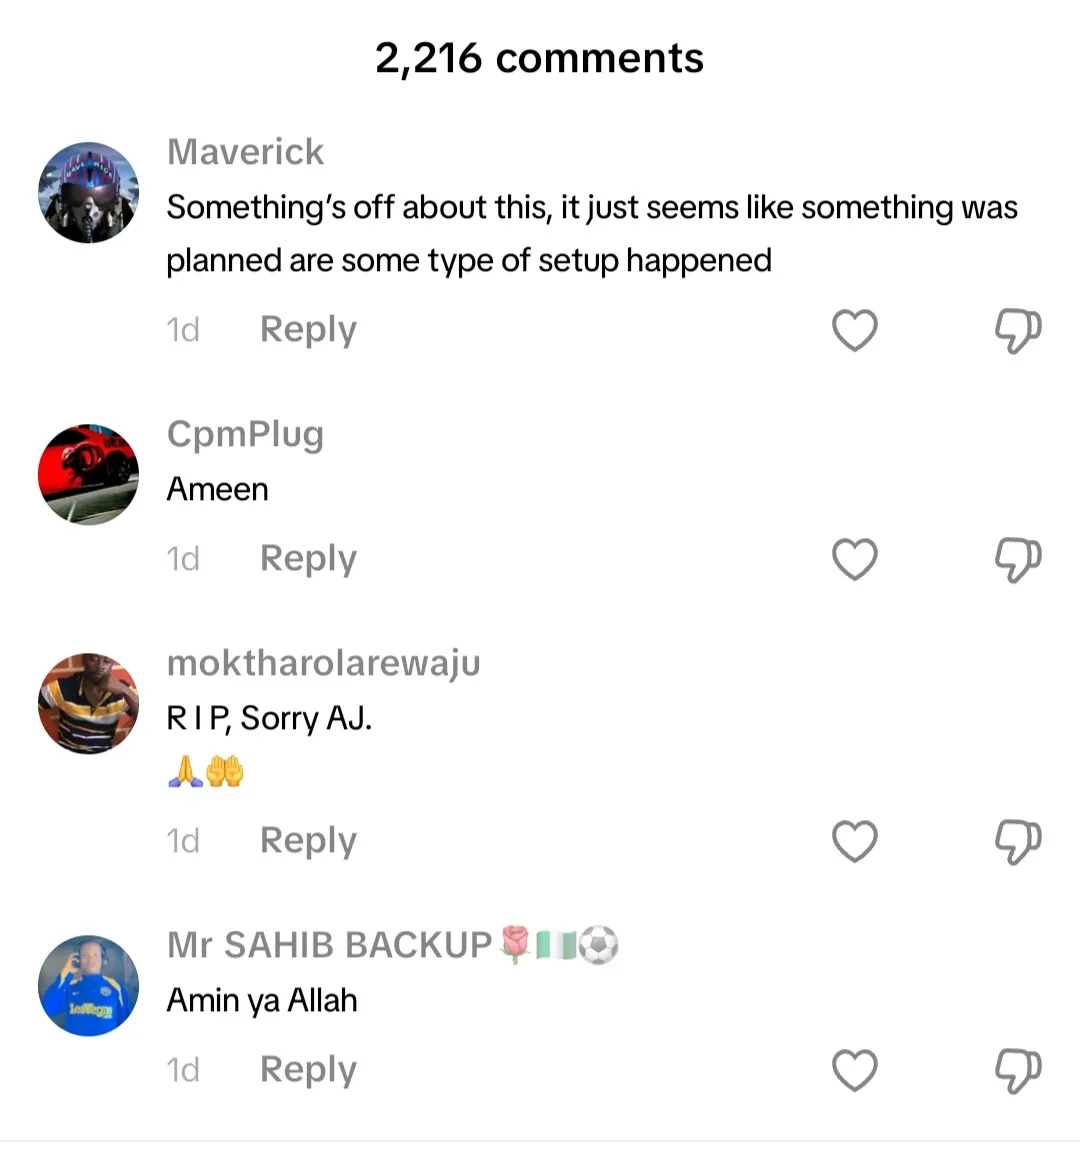Go to the moktharolarewaju username

pos(323,663)
